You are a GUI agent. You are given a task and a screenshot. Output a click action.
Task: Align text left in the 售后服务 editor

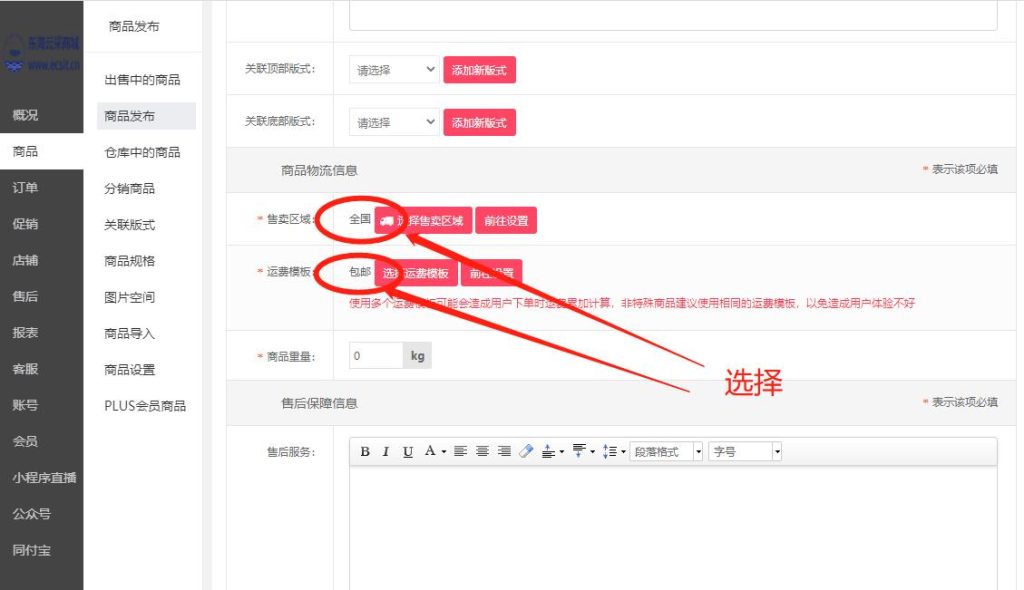pyautogui.click(x=461, y=450)
